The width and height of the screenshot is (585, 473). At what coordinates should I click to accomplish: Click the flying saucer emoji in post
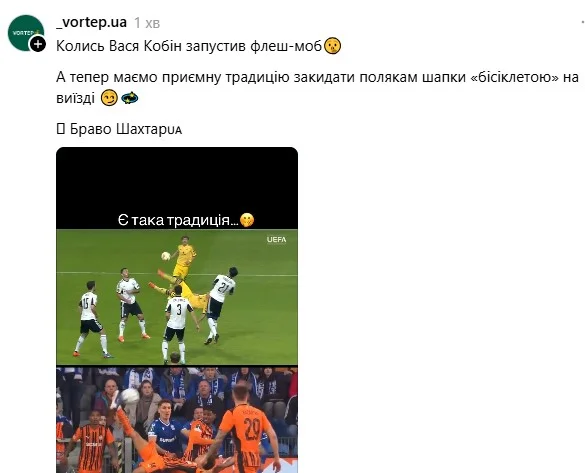129,98
